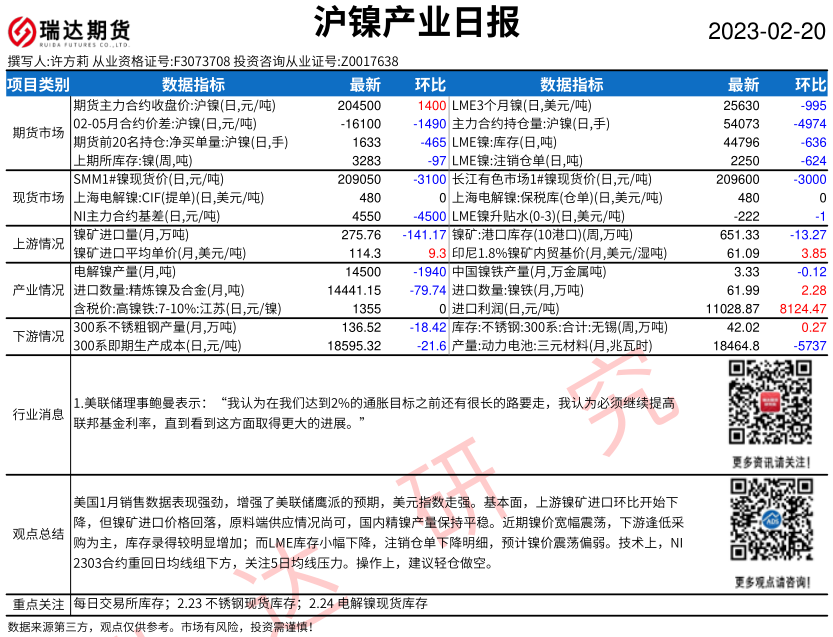833x637 pixels.
Task: Select the 上游情况 category cell
Action: [38, 244]
